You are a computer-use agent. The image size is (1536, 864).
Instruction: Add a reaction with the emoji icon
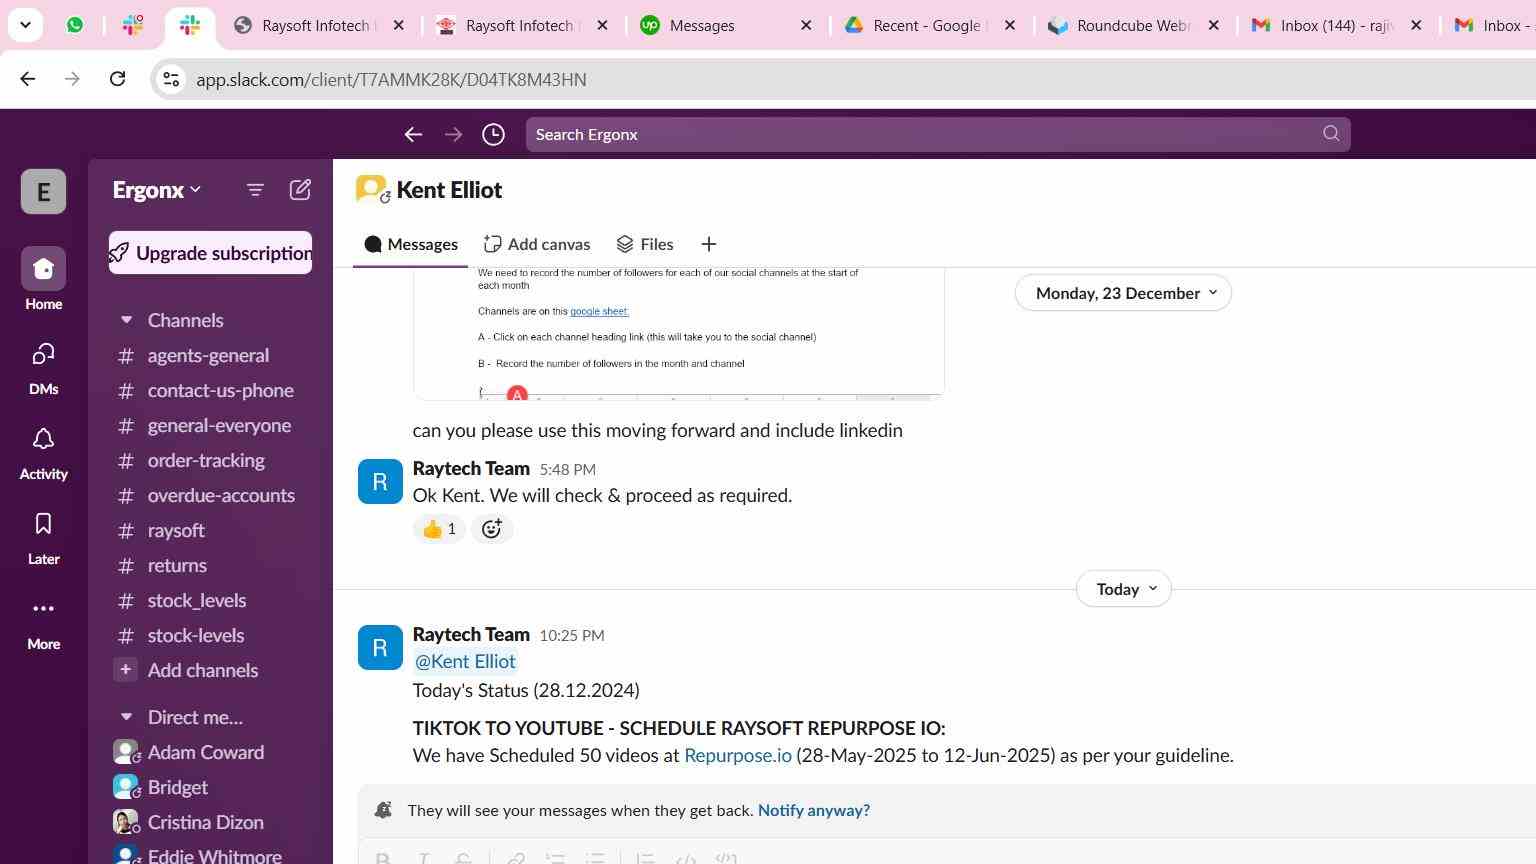click(491, 529)
